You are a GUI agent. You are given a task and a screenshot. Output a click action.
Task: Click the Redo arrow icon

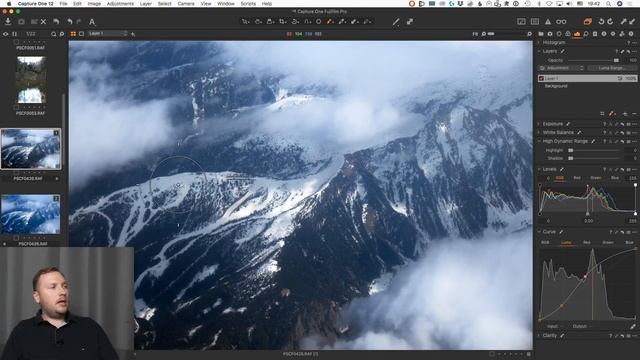coord(79,21)
